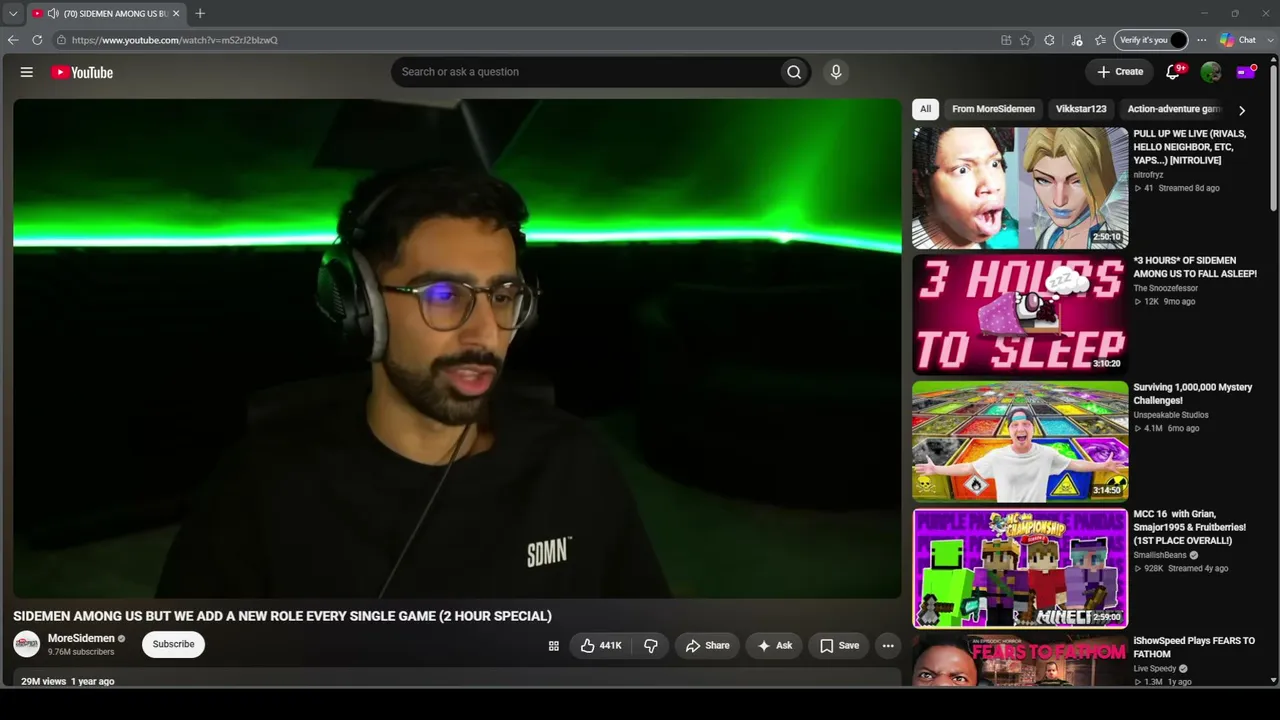Open "Surviving 1,000,000 Mystery Challenges!" title

1192,394
